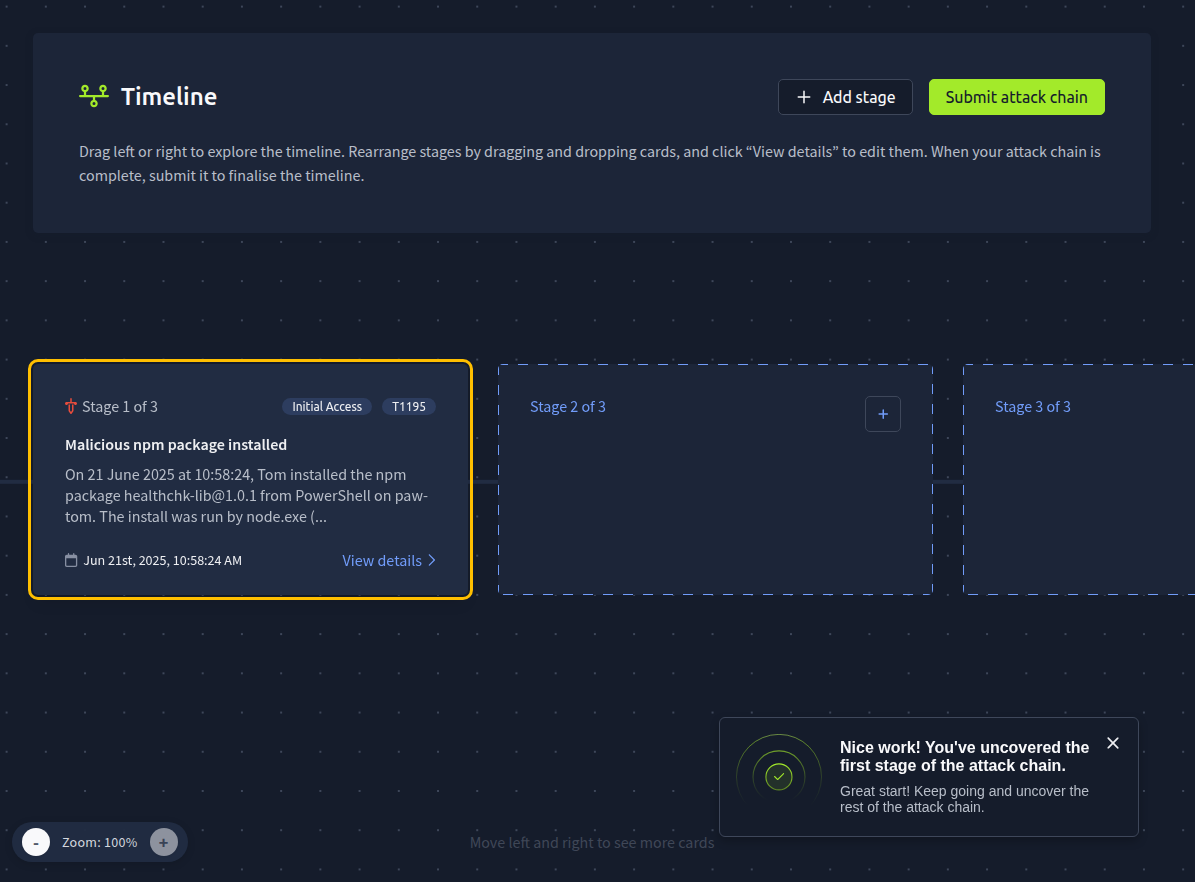Click the Initial Access tag
This screenshot has width=1195, height=882.
point(327,406)
